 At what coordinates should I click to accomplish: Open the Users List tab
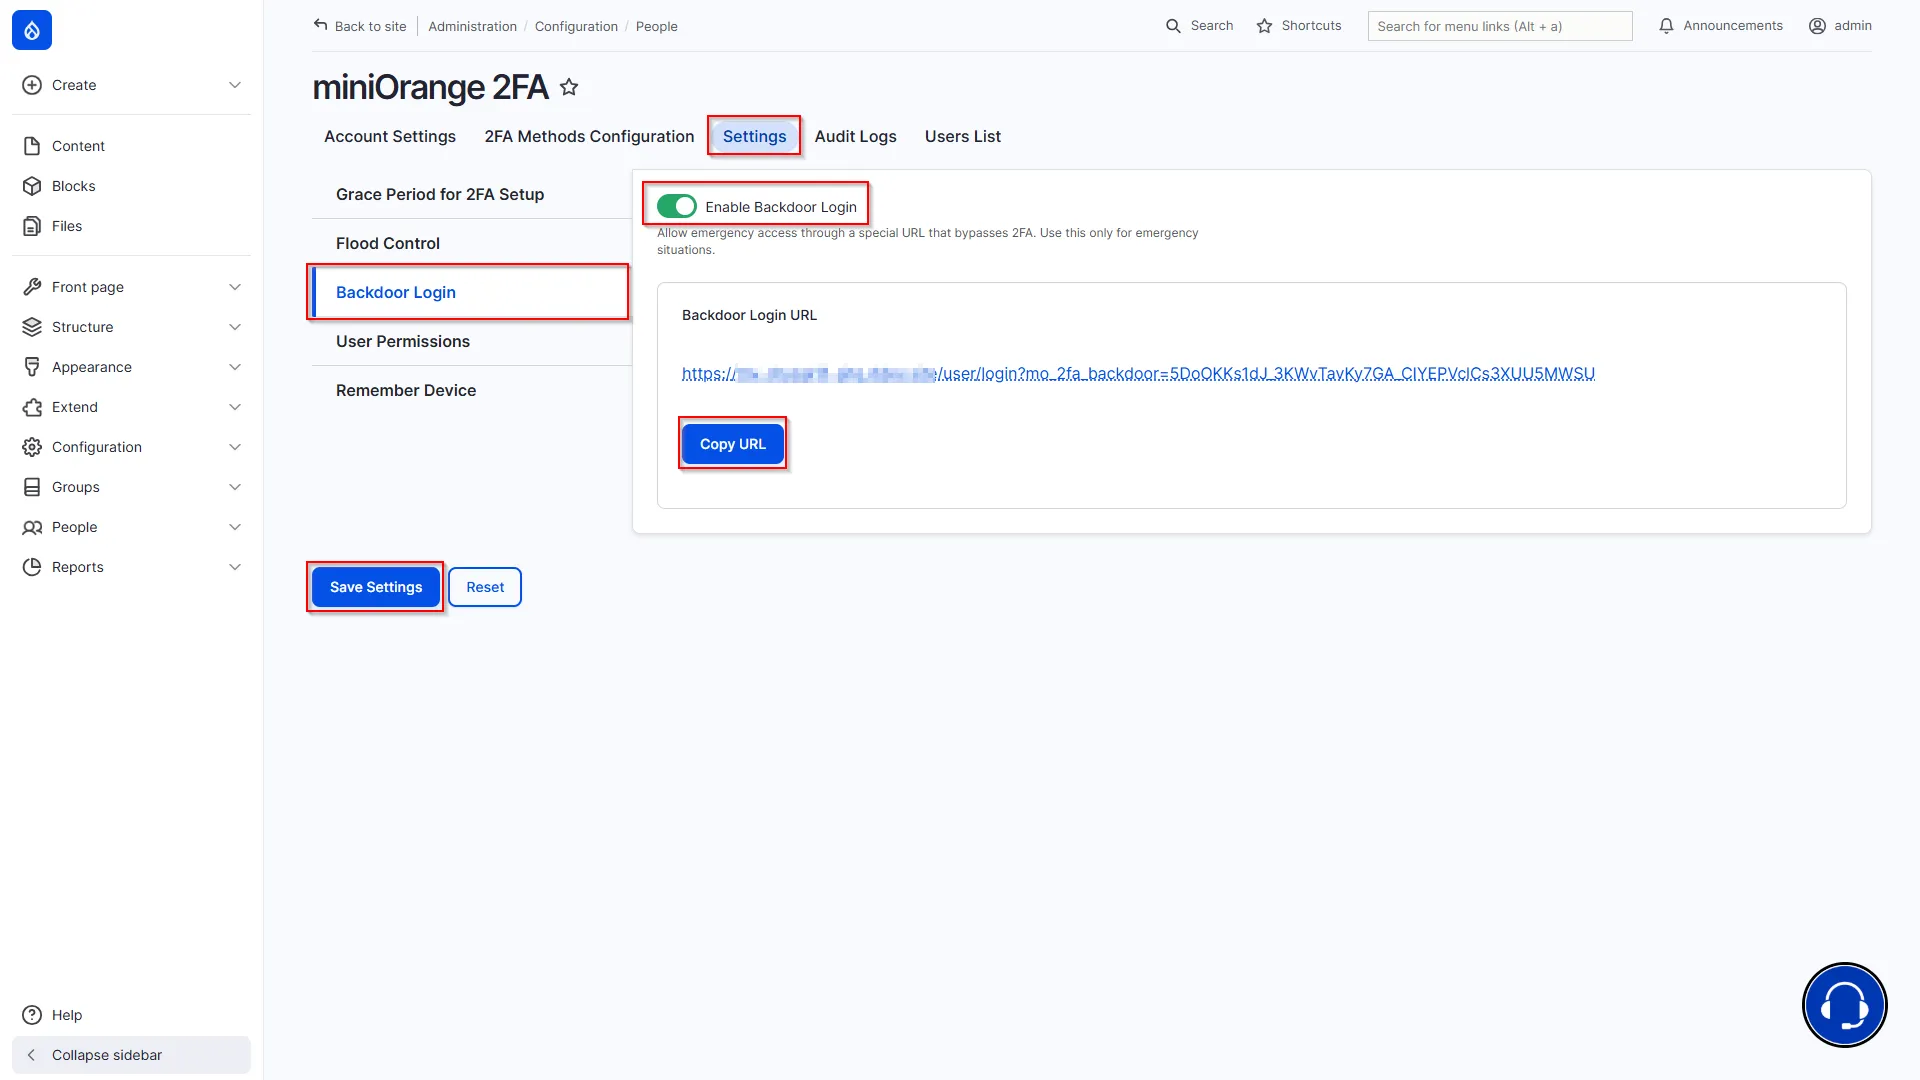962,136
